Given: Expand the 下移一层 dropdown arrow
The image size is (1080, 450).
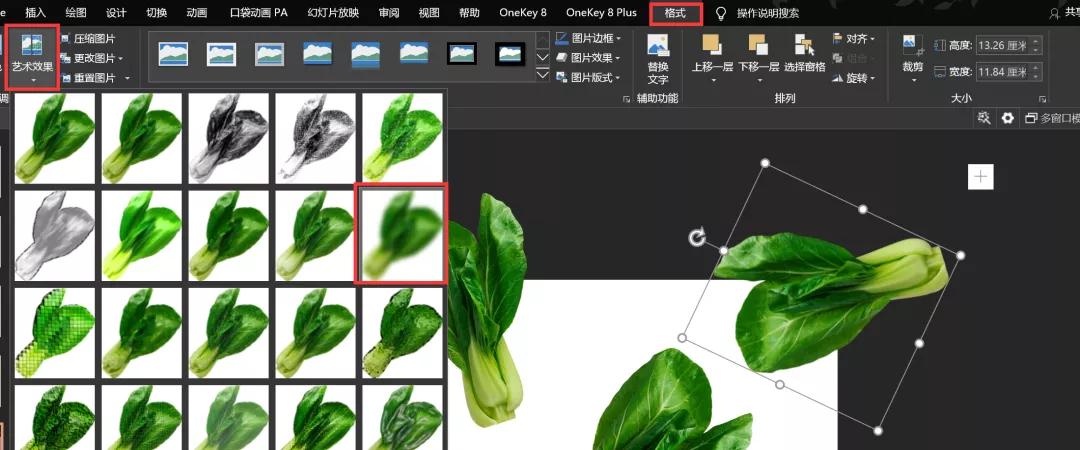Looking at the screenshot, I should [x=758, y=81].
